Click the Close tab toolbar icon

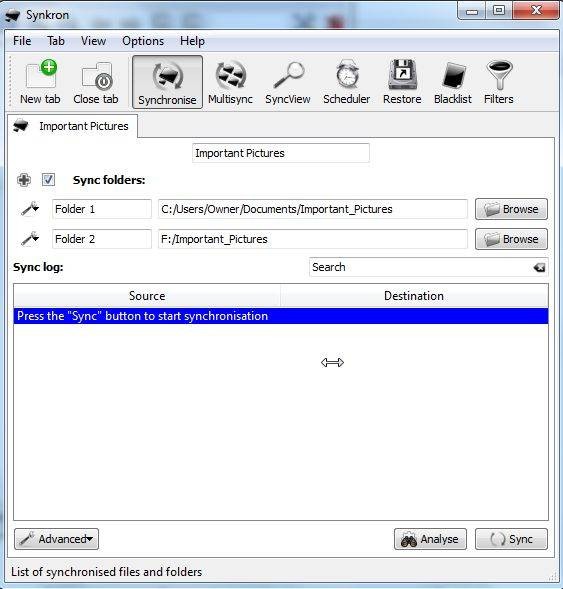click(x=96, y=82)
